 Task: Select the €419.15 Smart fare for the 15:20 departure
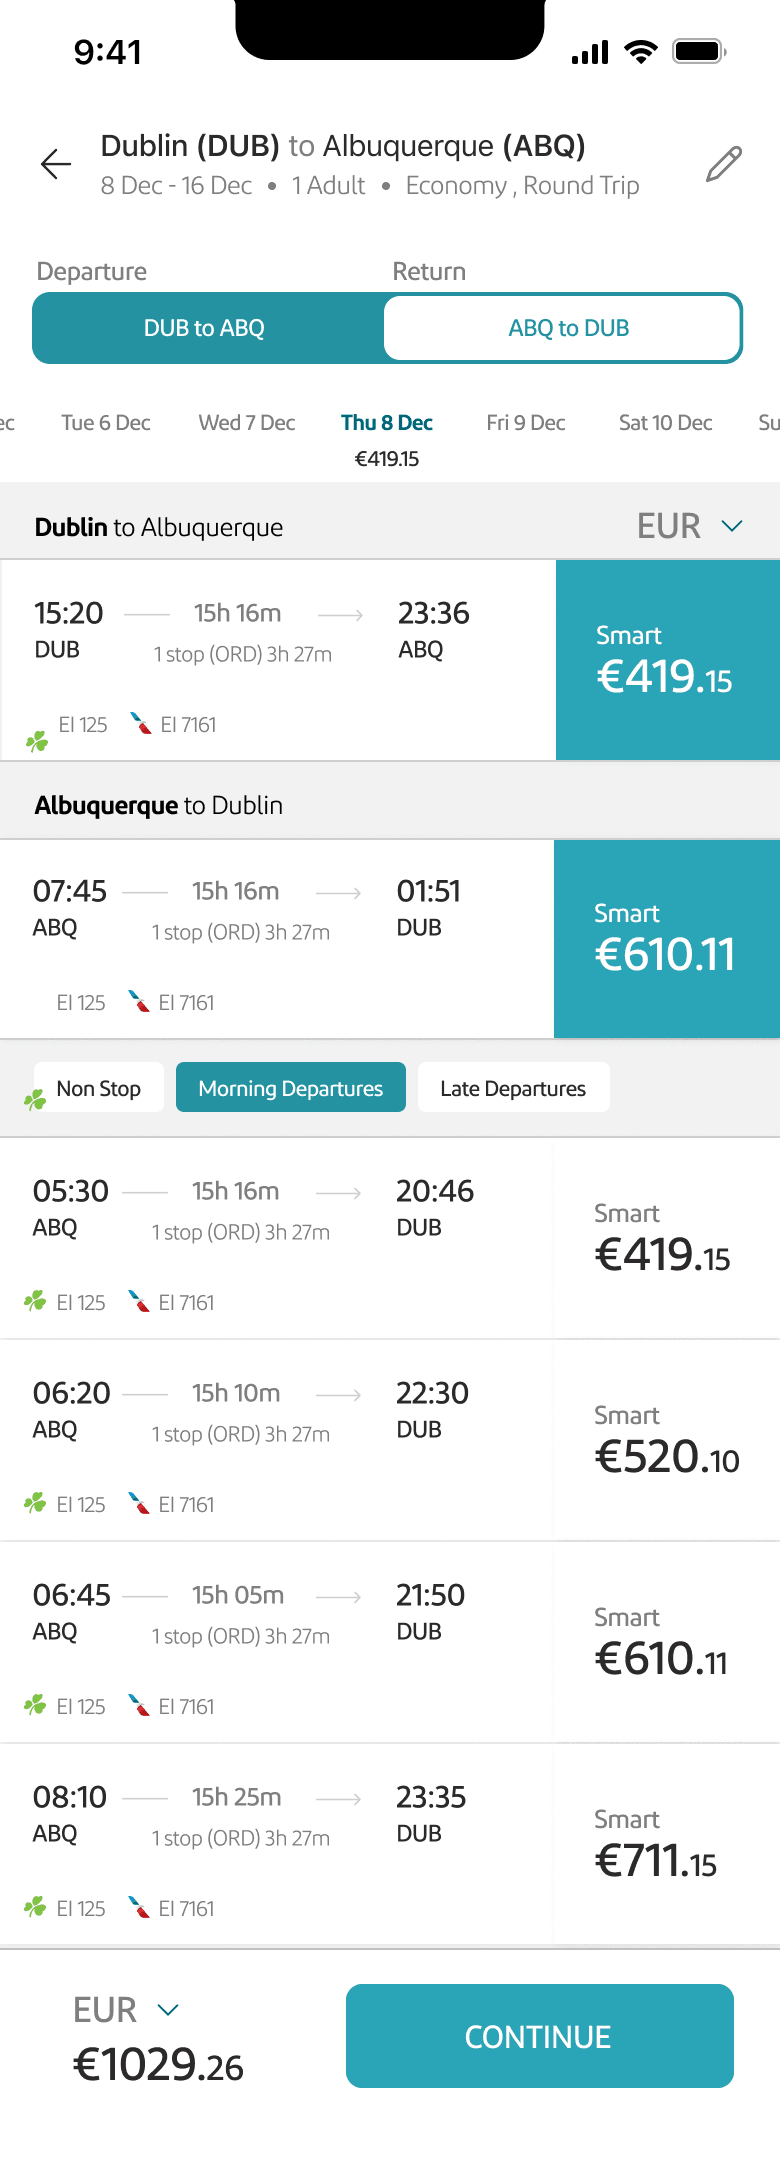pyautogui.click(x=668, y=660)
